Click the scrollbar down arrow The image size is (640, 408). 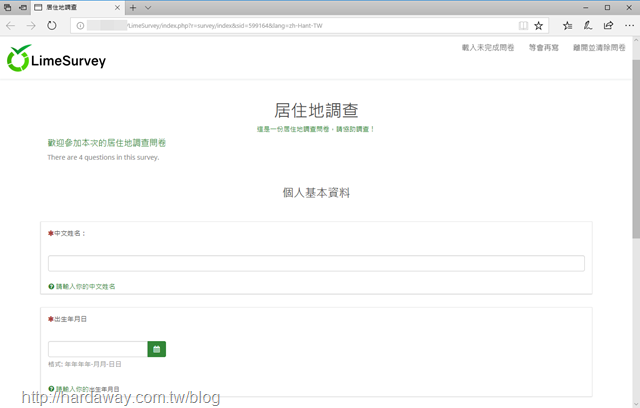[x=636, y=404]
